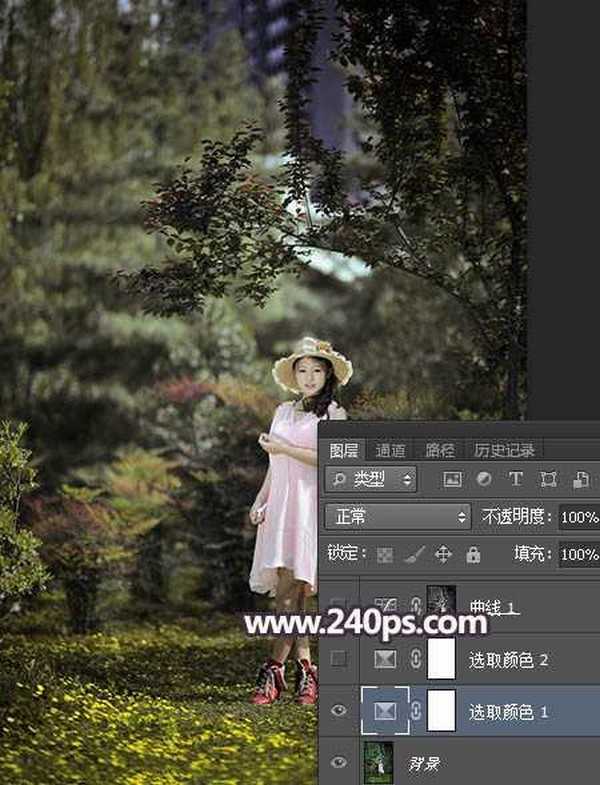Viewport: 600px width, 785px height.
Task: Switch to the 通道 tab
Action: [391, 451]
